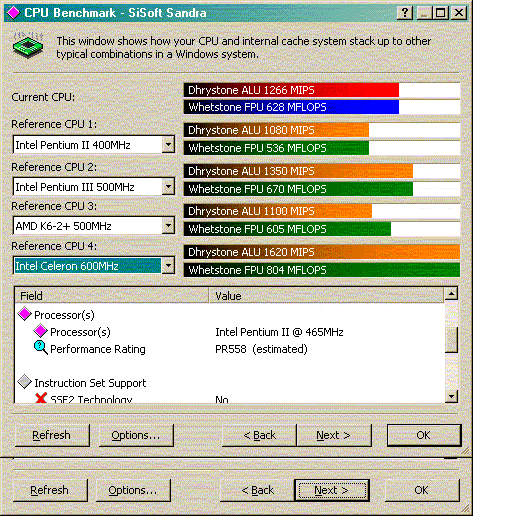Click the list scrollbar thumb
Screen dimensions: 512x516
click(451, 340)
